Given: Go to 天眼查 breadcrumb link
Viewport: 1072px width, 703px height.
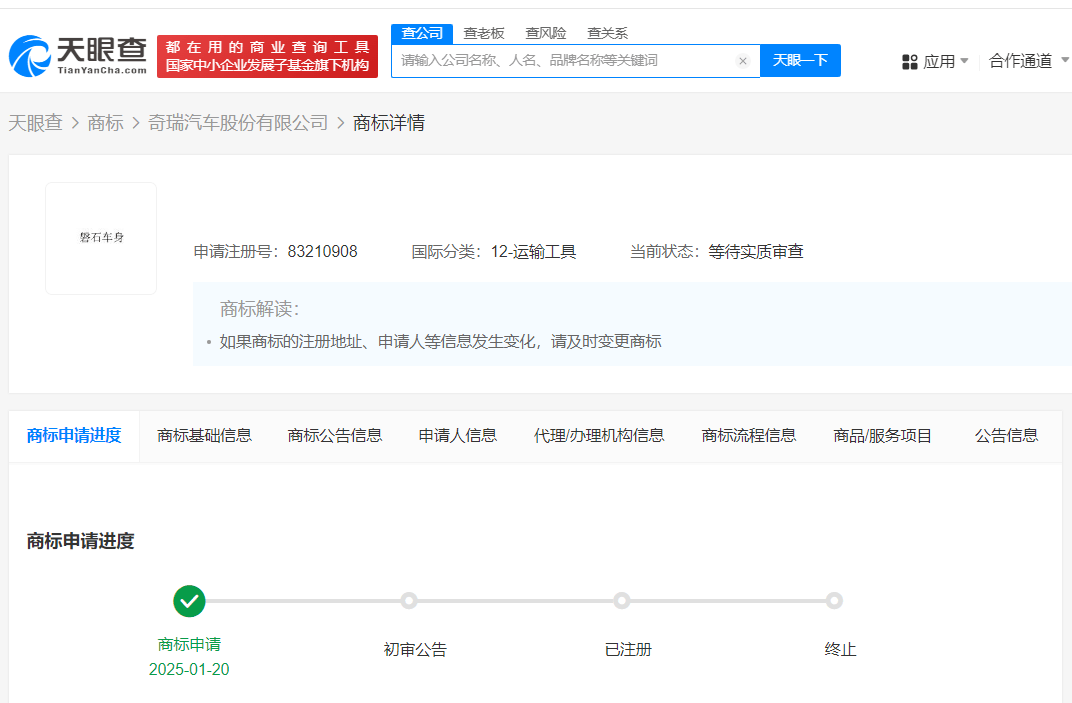Looking at the screenshot, I should [x=36, y=123].
